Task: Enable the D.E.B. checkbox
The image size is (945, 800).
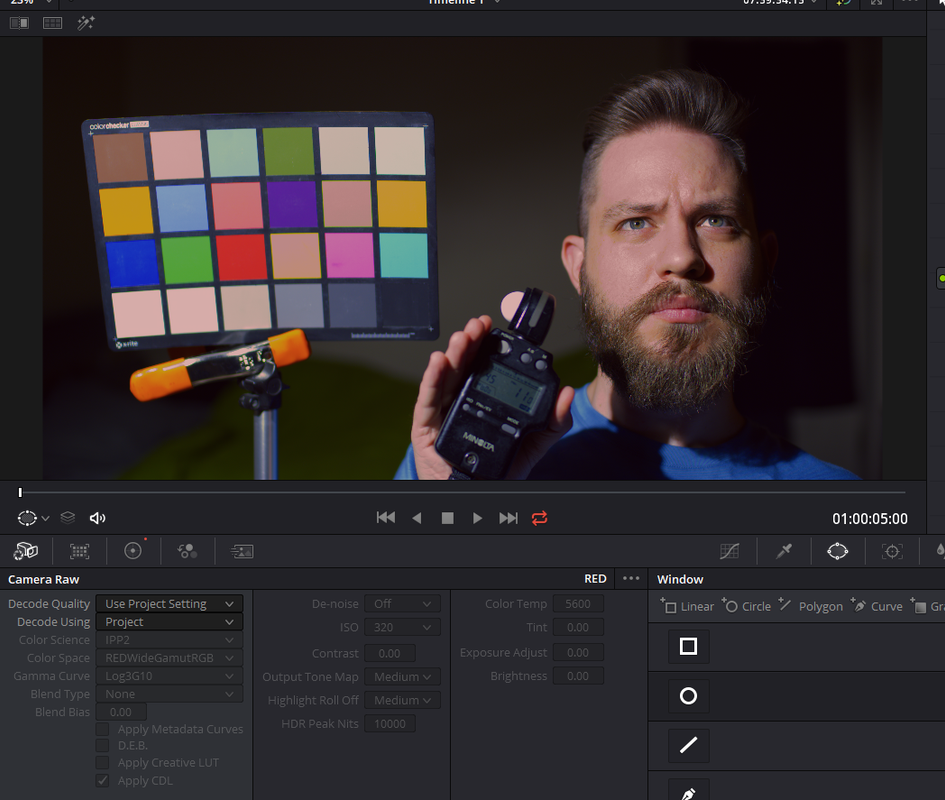Action: 102,746
